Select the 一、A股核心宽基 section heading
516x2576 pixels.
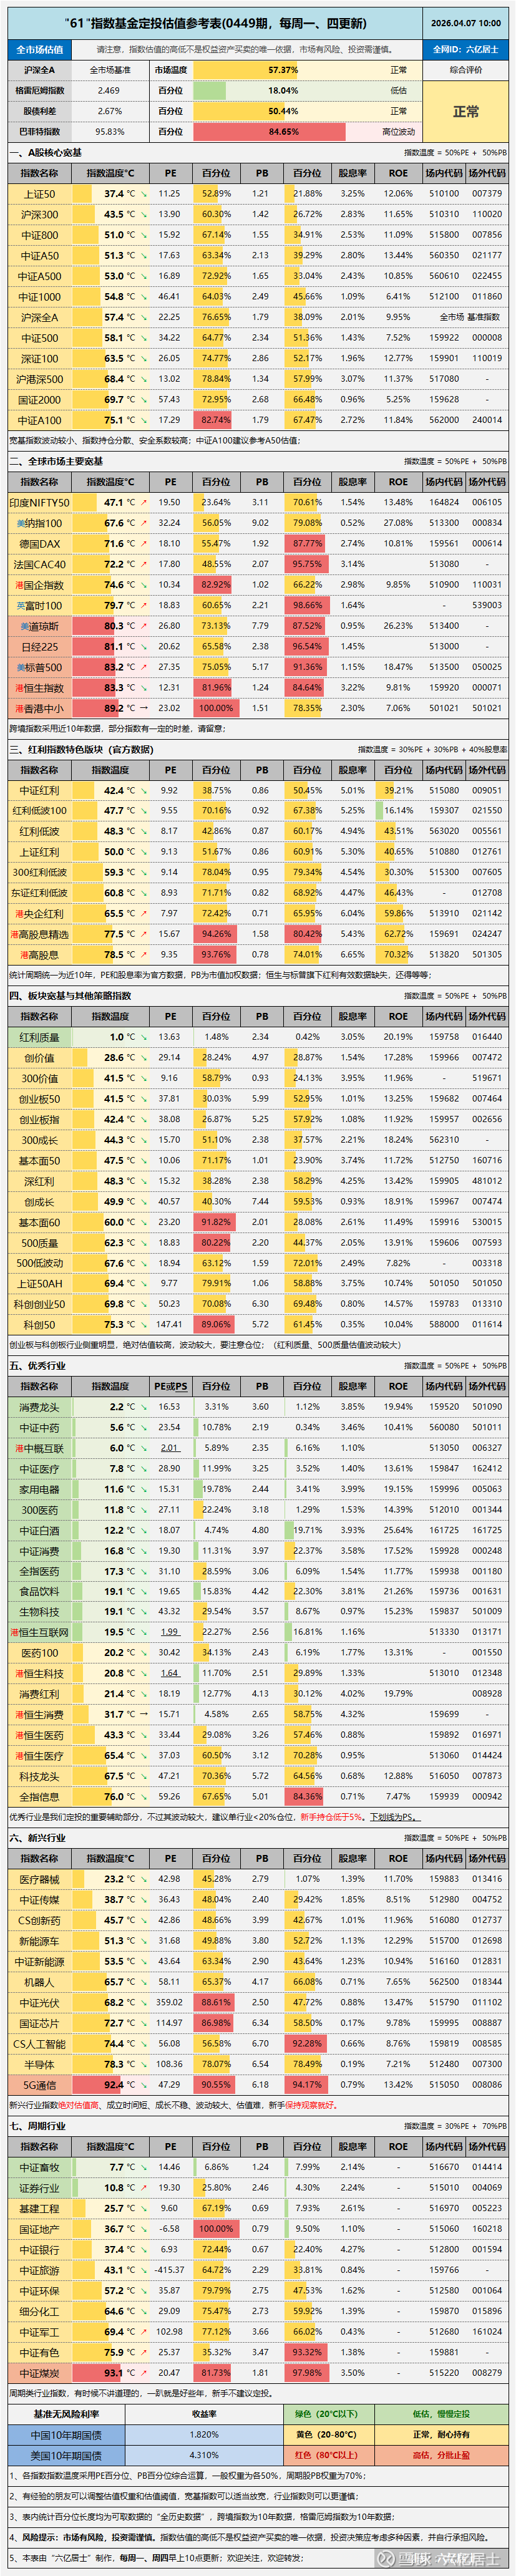(x=46, y=153)
